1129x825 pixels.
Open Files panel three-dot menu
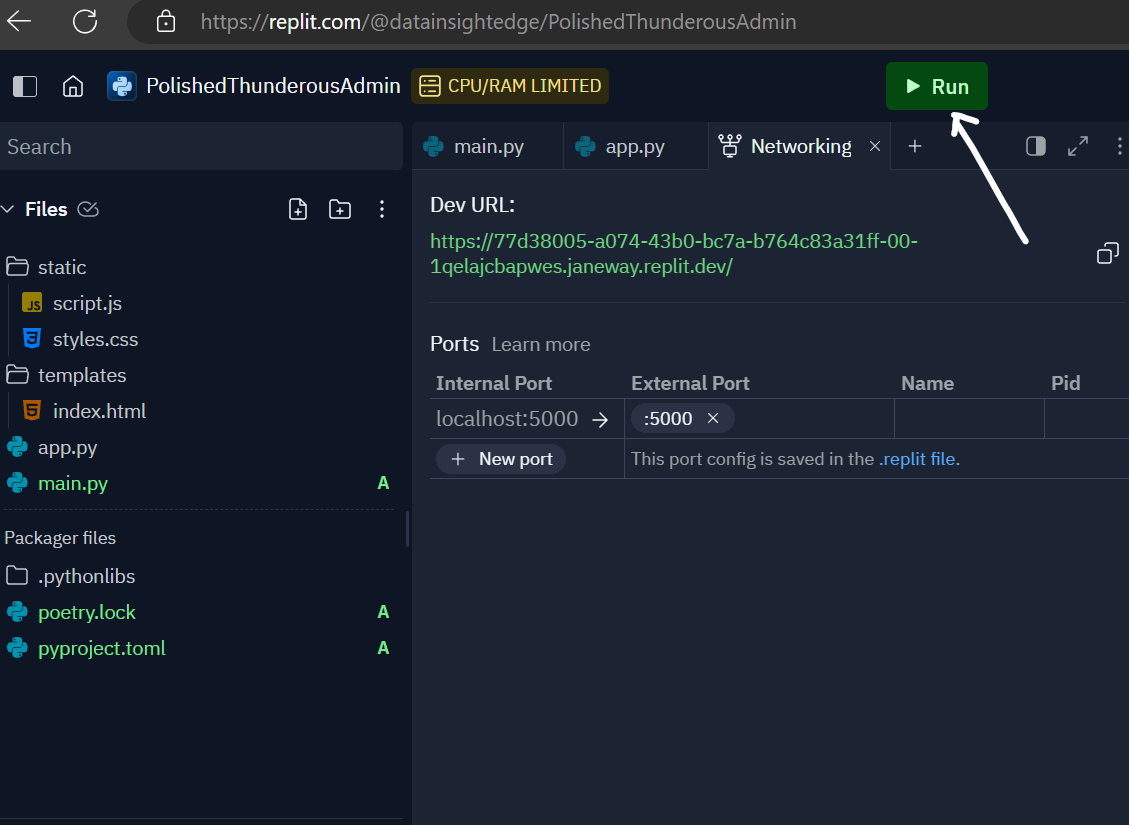(x=382, y=209)
